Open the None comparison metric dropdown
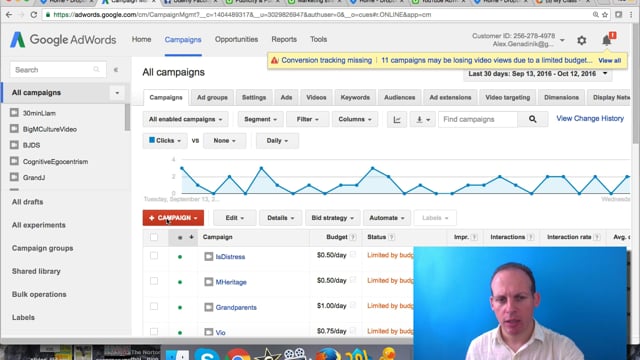Screen dimensions: 640x360 tap(224, 140)
